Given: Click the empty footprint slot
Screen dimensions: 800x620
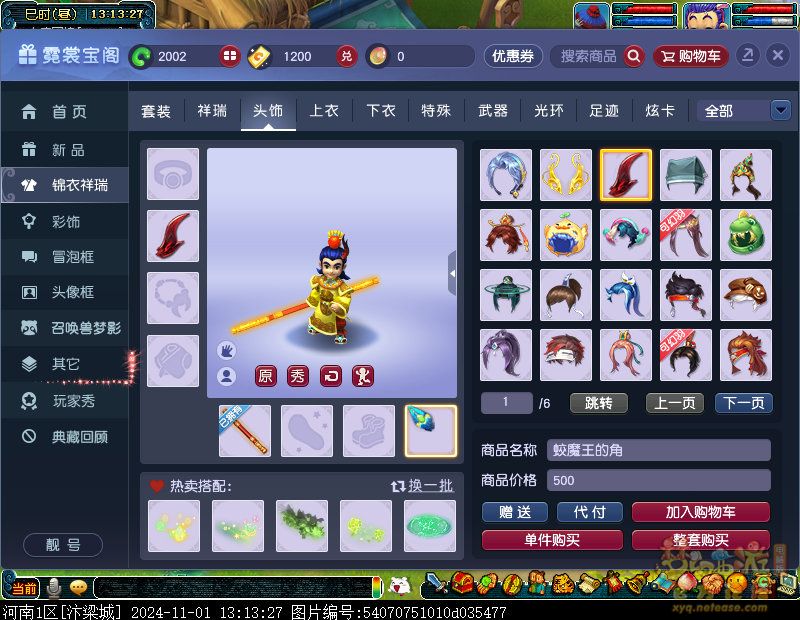Looking at the screenshot, I should tap(307, 431).
